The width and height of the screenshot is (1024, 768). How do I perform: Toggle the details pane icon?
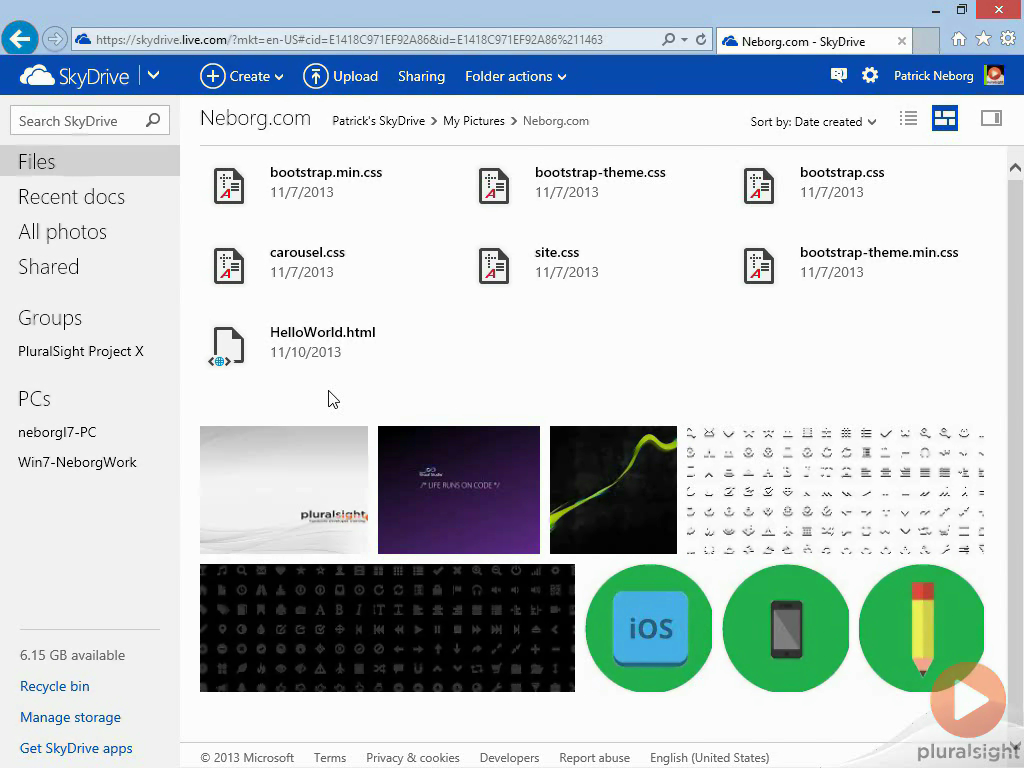991,118
